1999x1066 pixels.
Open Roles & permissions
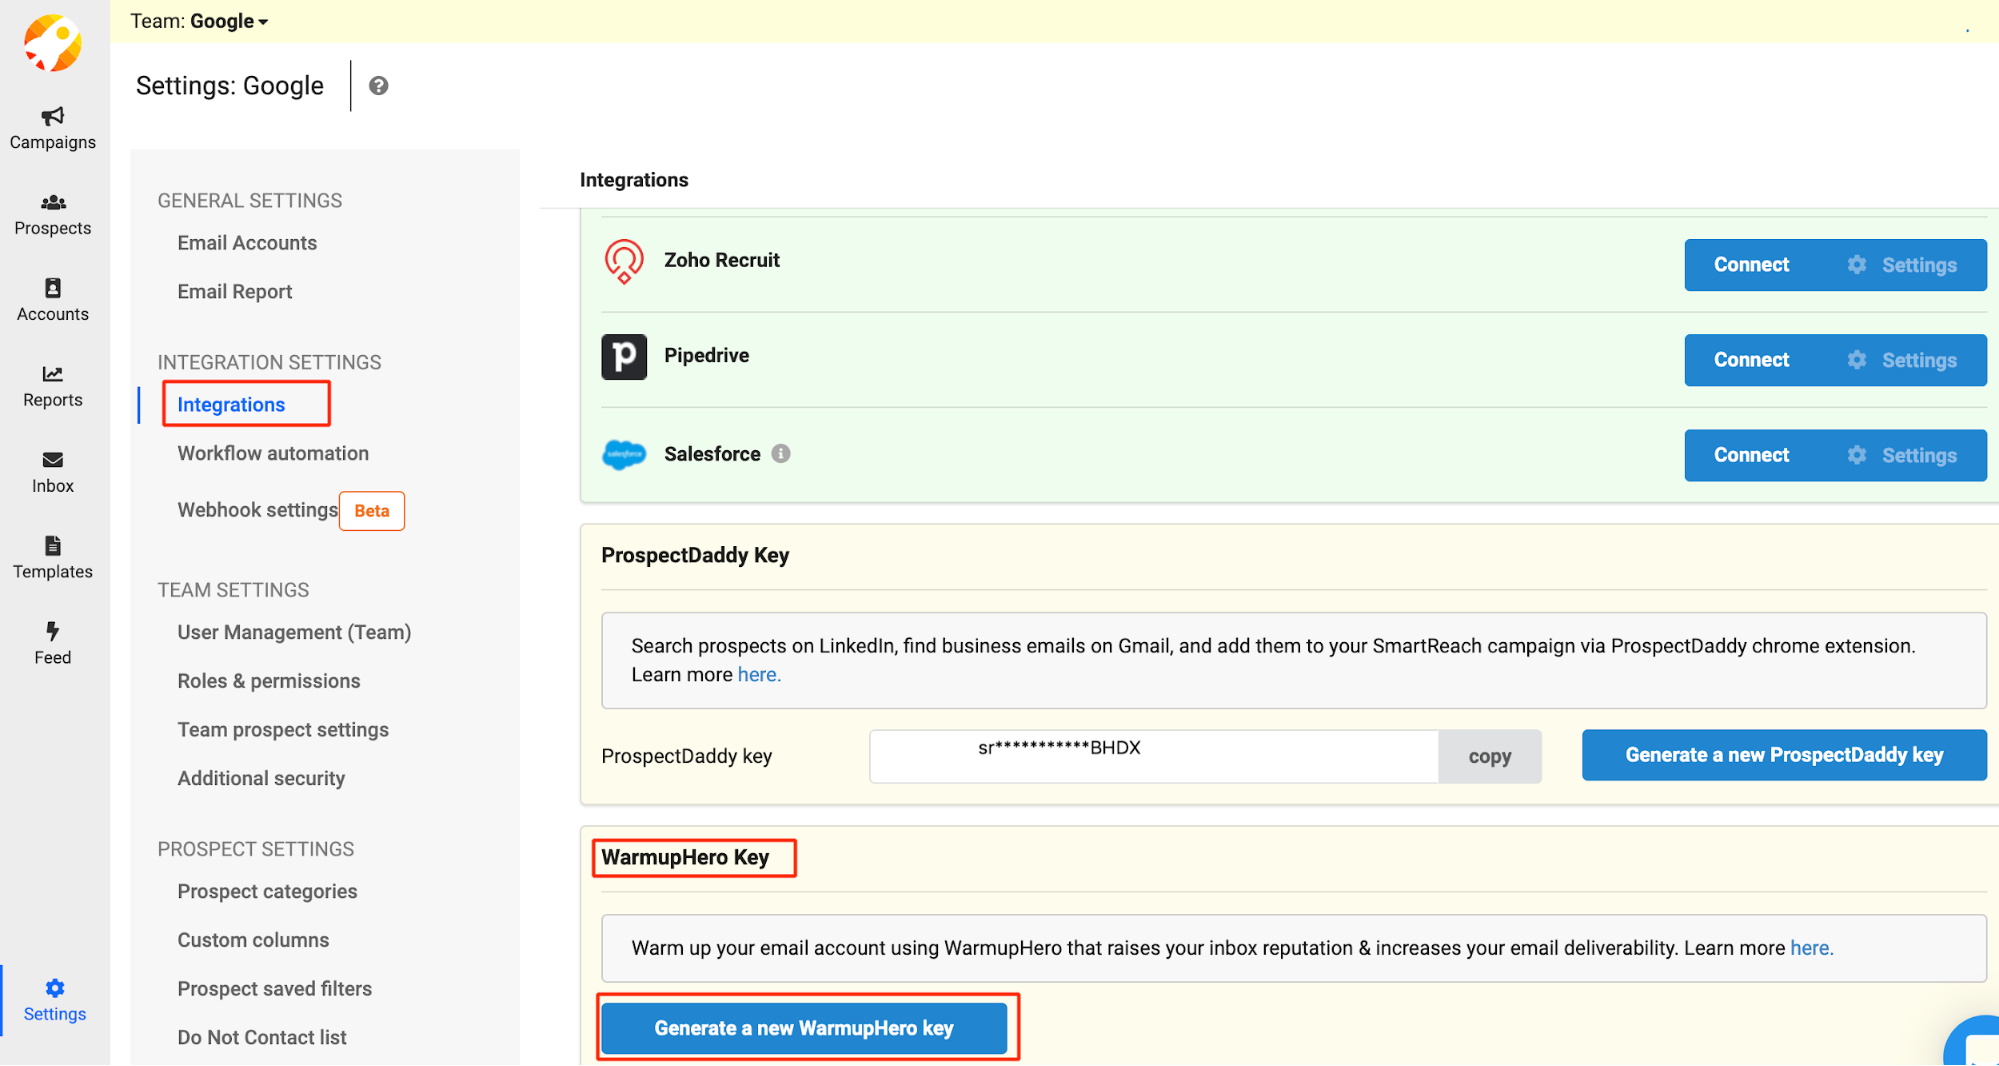pyautogui.click(x=269, y=682)
